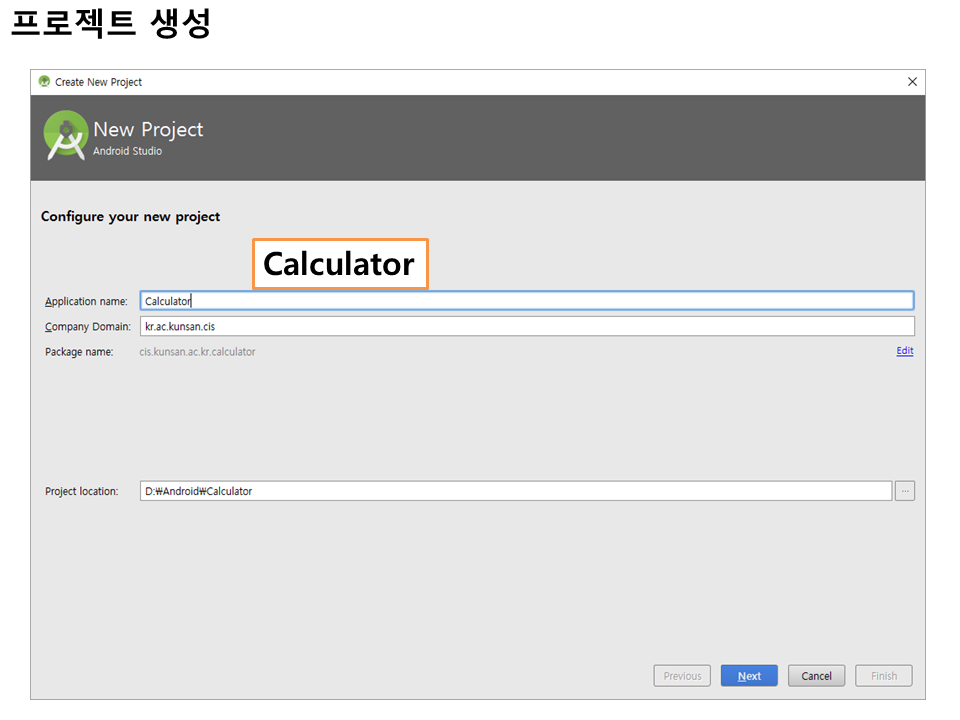Image resolution: width=960 pixels, height=720 pixels.
Task: Click the orange-bordered Calculator callout box
Action: click(340, 264)
